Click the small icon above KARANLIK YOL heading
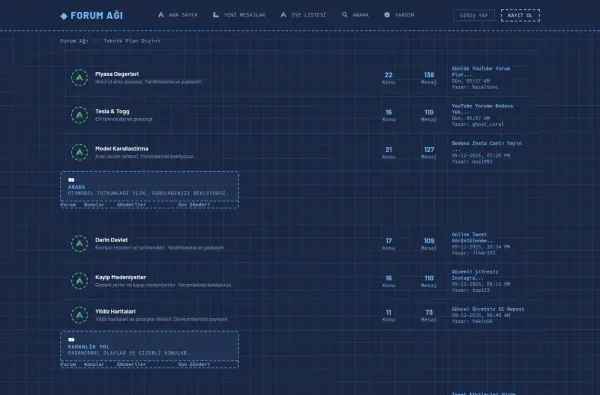 pyautogui.click(x=71, y=340)
